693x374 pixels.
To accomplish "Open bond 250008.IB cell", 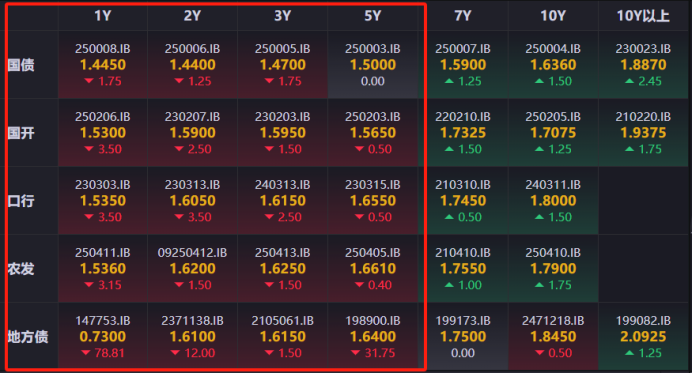I will [x=103, y=65].
